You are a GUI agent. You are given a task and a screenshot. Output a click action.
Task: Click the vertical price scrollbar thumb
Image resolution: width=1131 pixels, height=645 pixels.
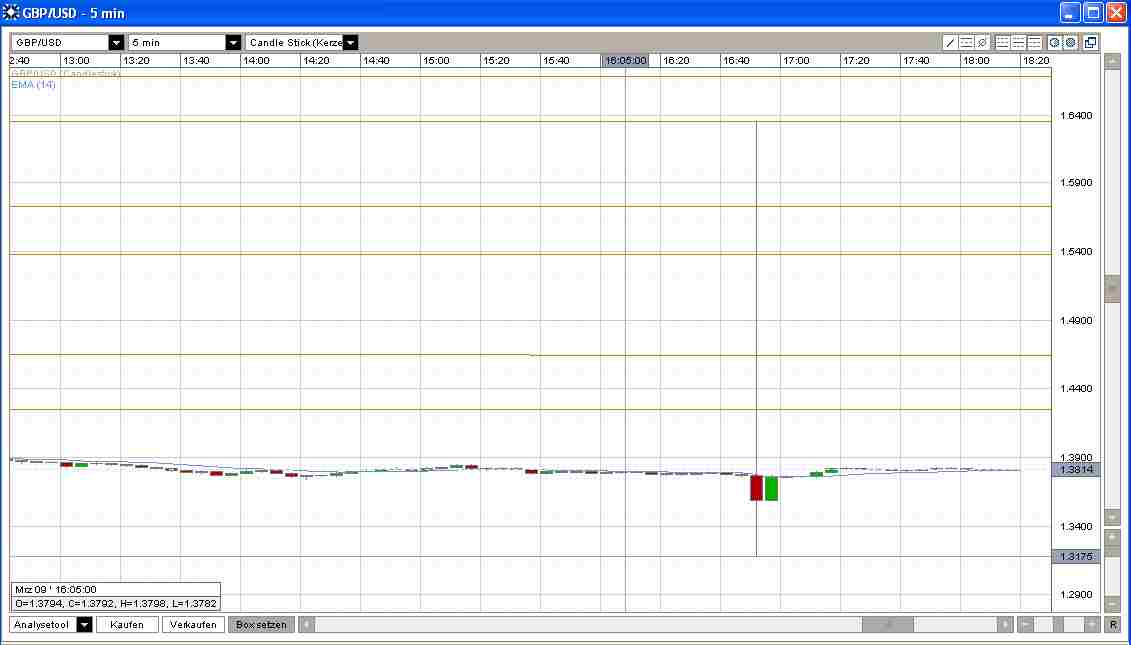tap(1112, 288)
